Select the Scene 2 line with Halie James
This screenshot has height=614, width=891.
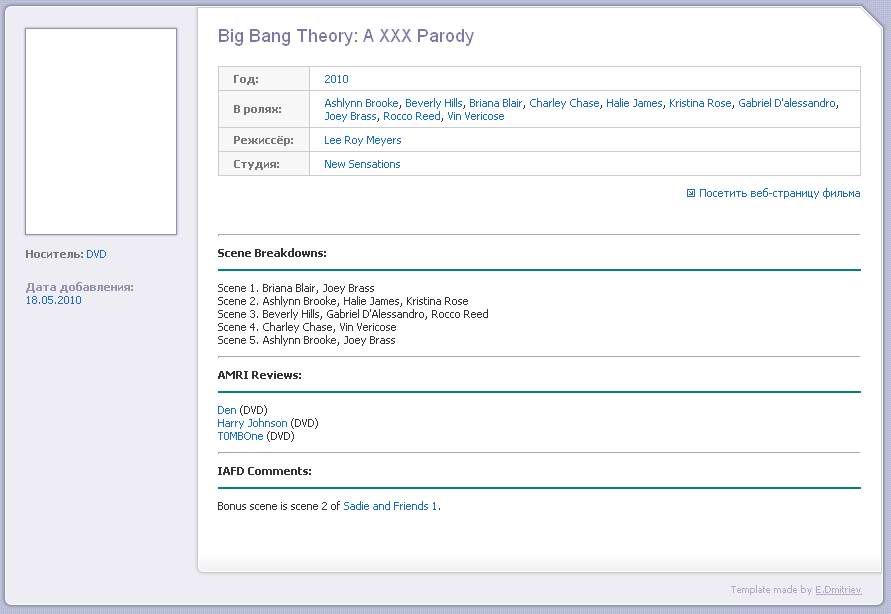point(343,301)
